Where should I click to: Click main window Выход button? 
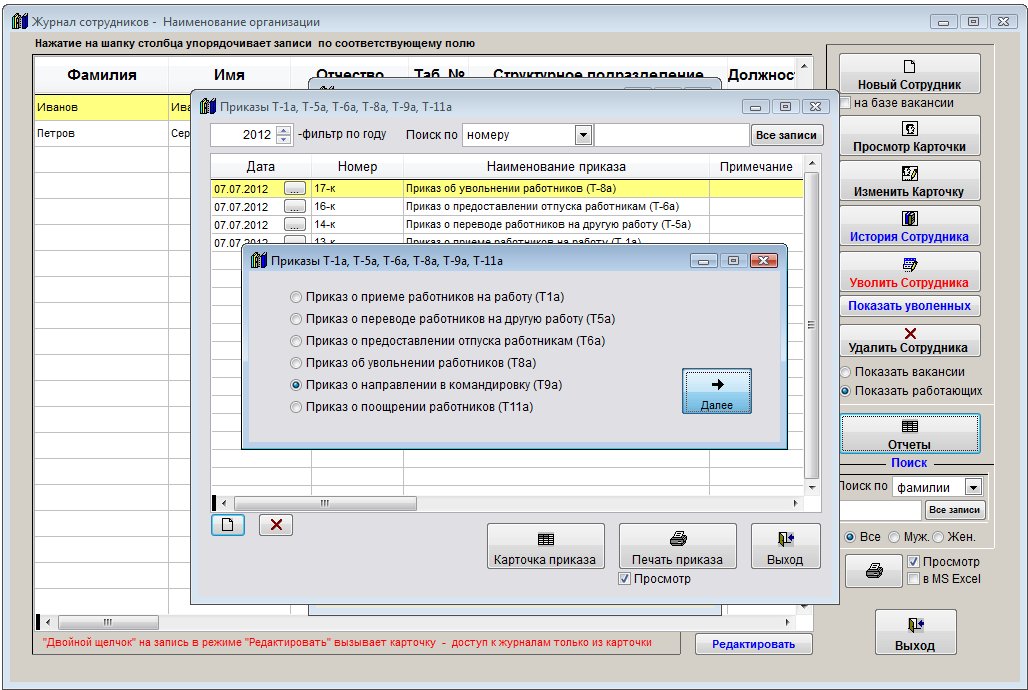pos(915,632)
